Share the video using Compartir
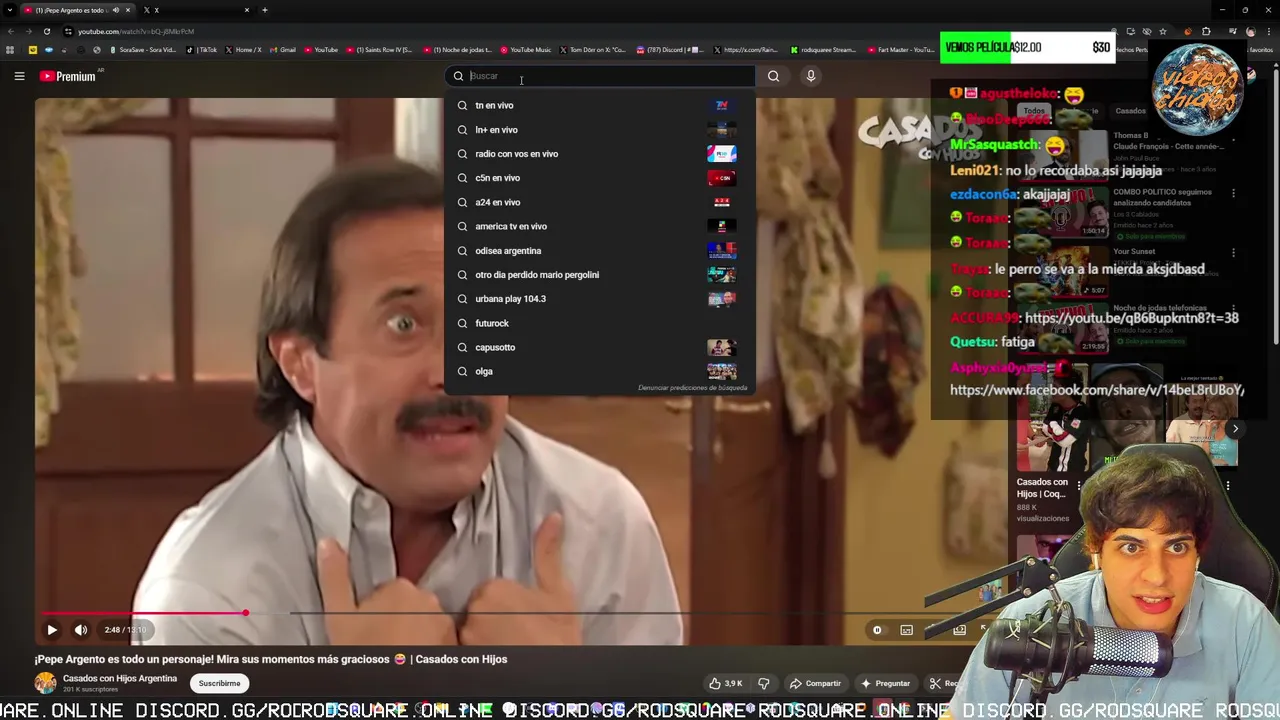The image size is (1280, 720). (x=815, y=684)
